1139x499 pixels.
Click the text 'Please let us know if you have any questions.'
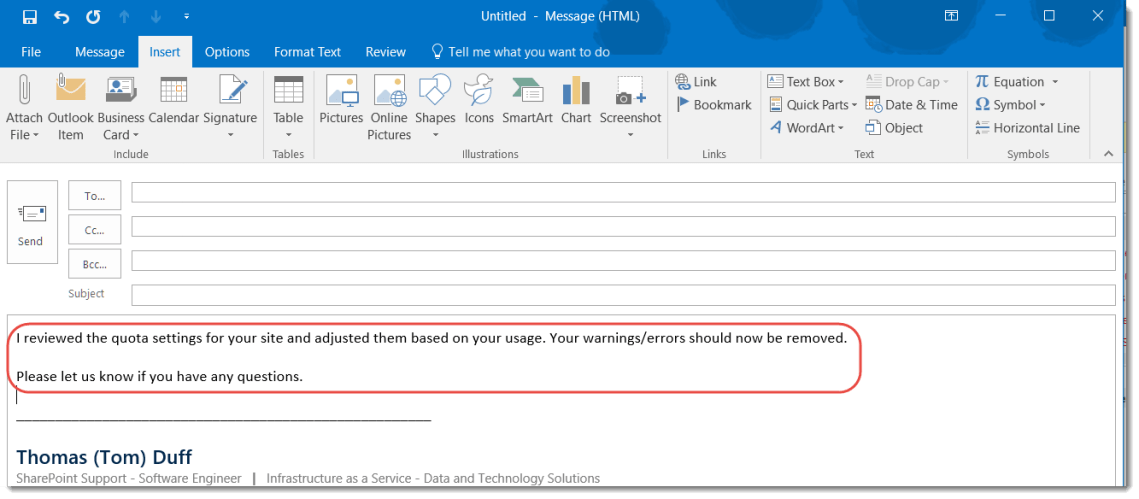coord(159,376)
